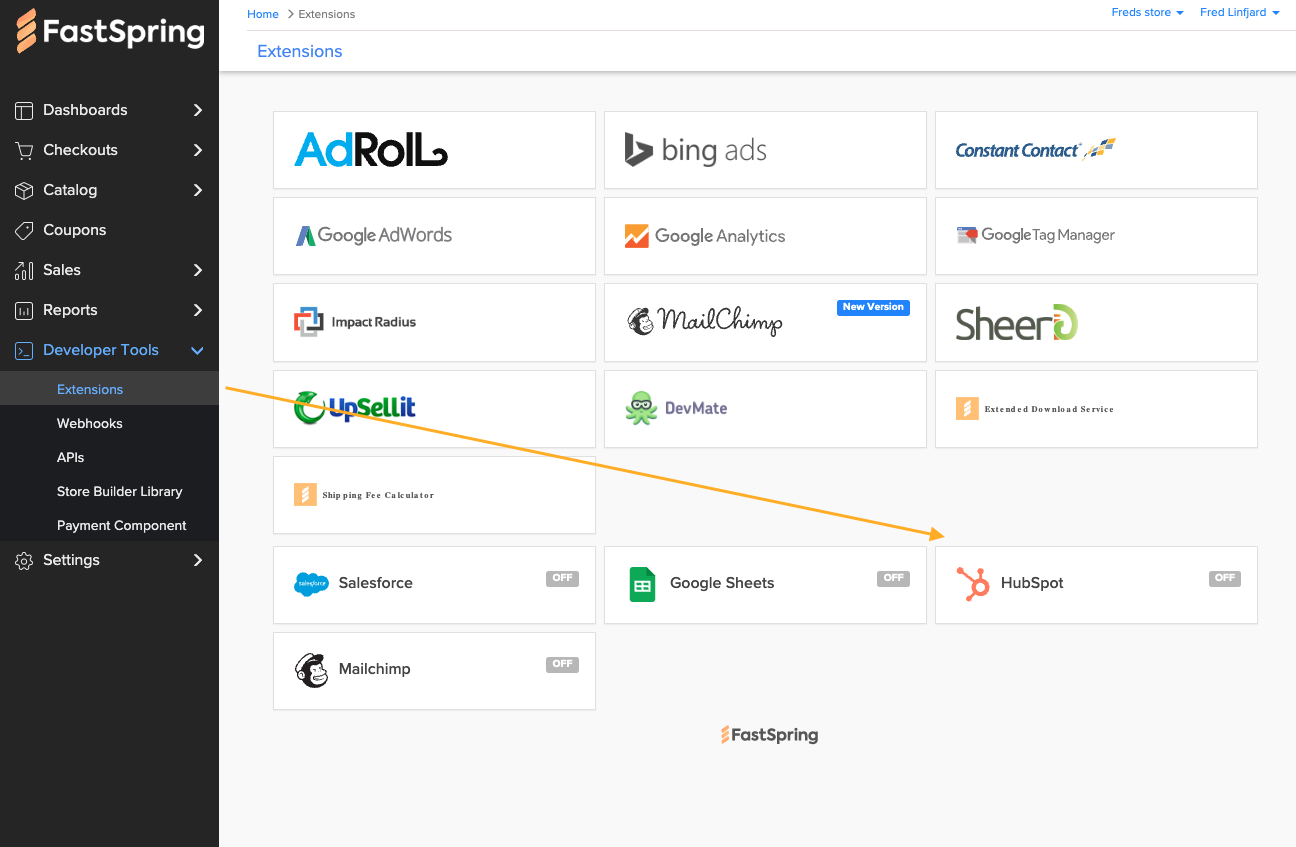Toggle the HubSpot OFF badge
Image resolution: width=1296 pixels, height=847 pixels.
pyautogui.click(x=1224, y=578)
